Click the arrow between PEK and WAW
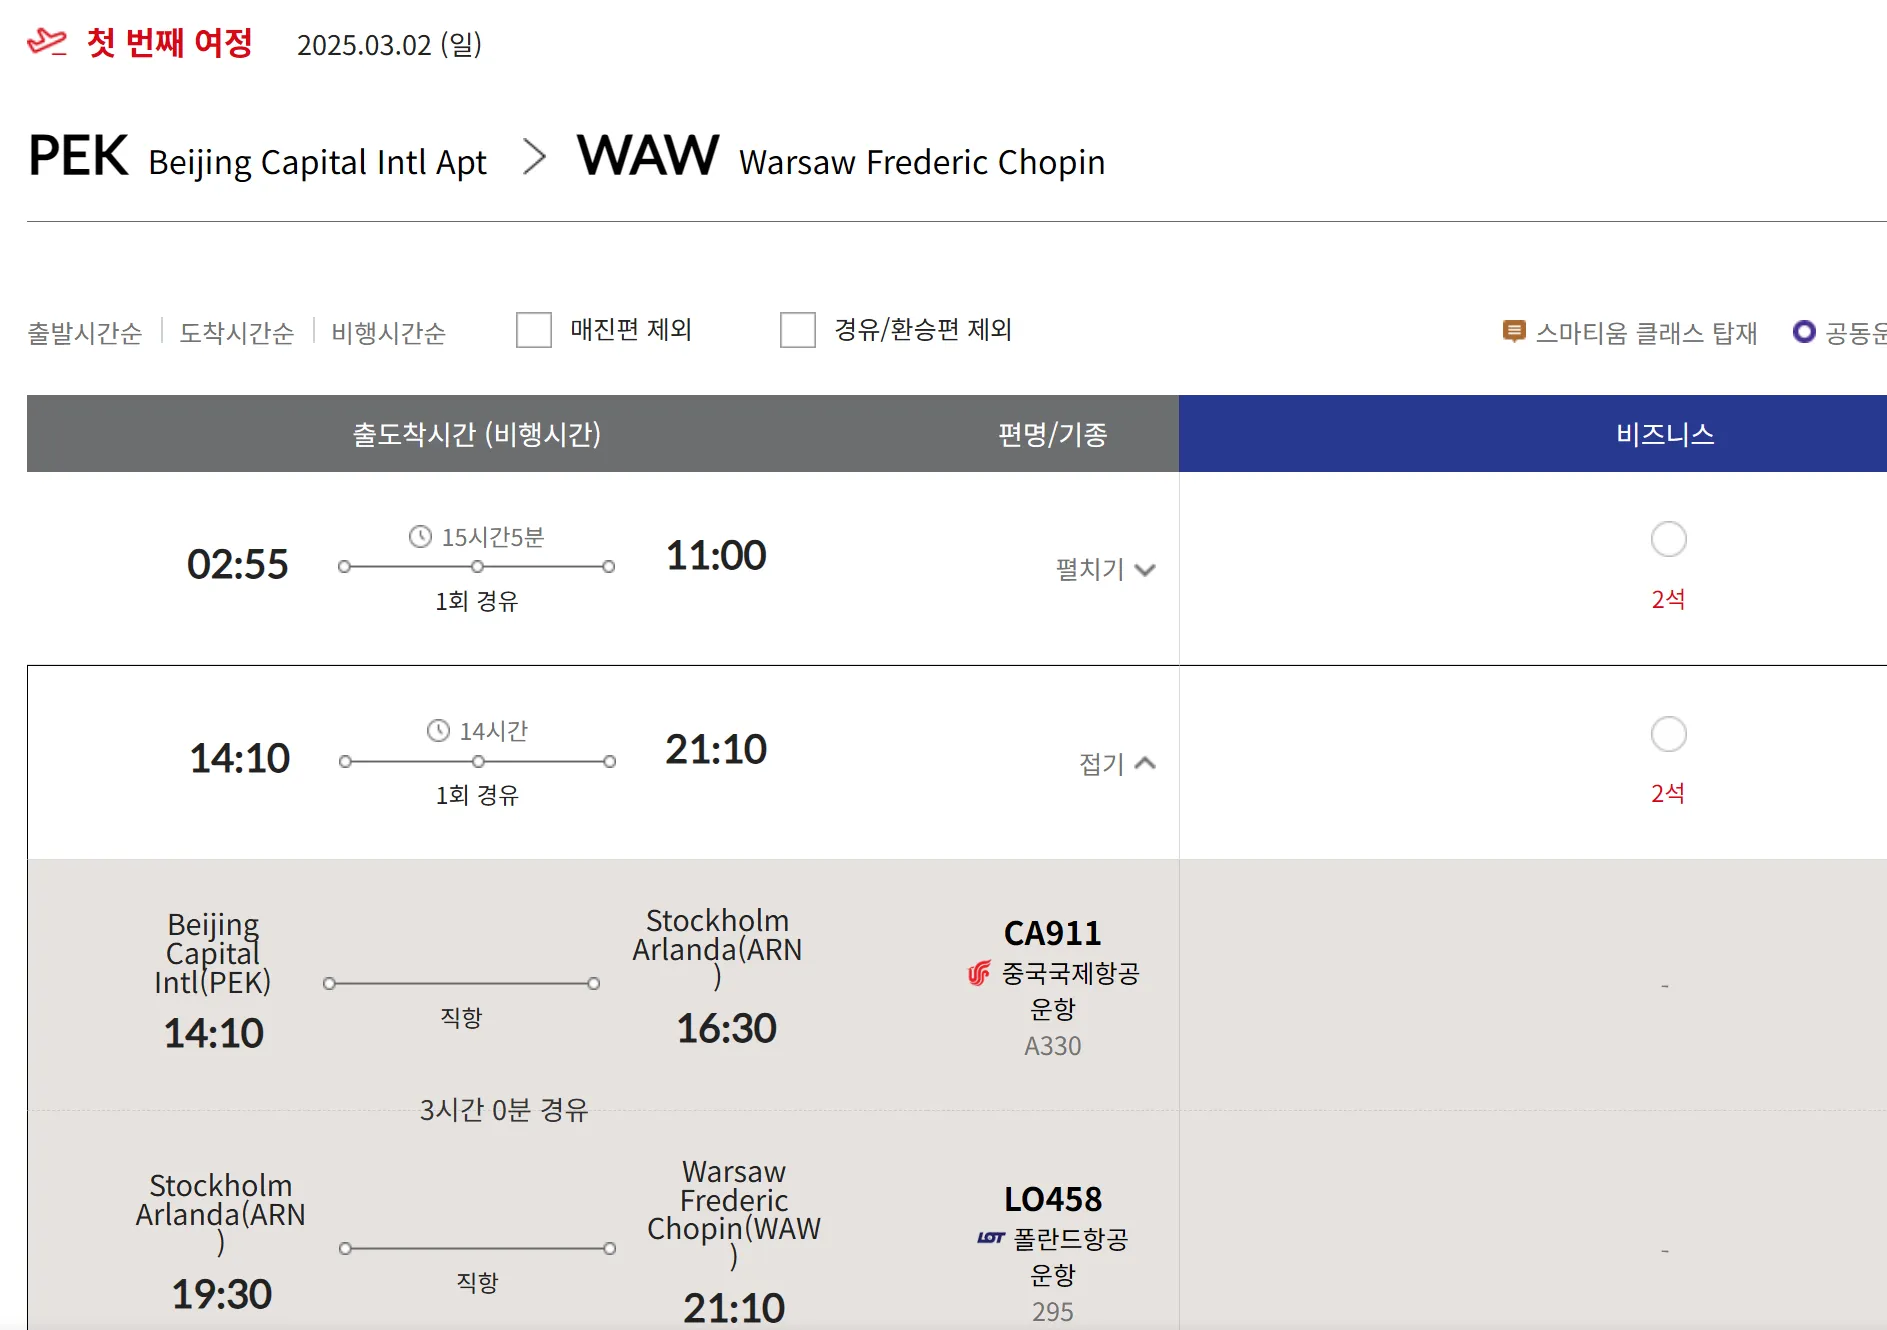The image size is (1887, 1330). coord(535,157)
